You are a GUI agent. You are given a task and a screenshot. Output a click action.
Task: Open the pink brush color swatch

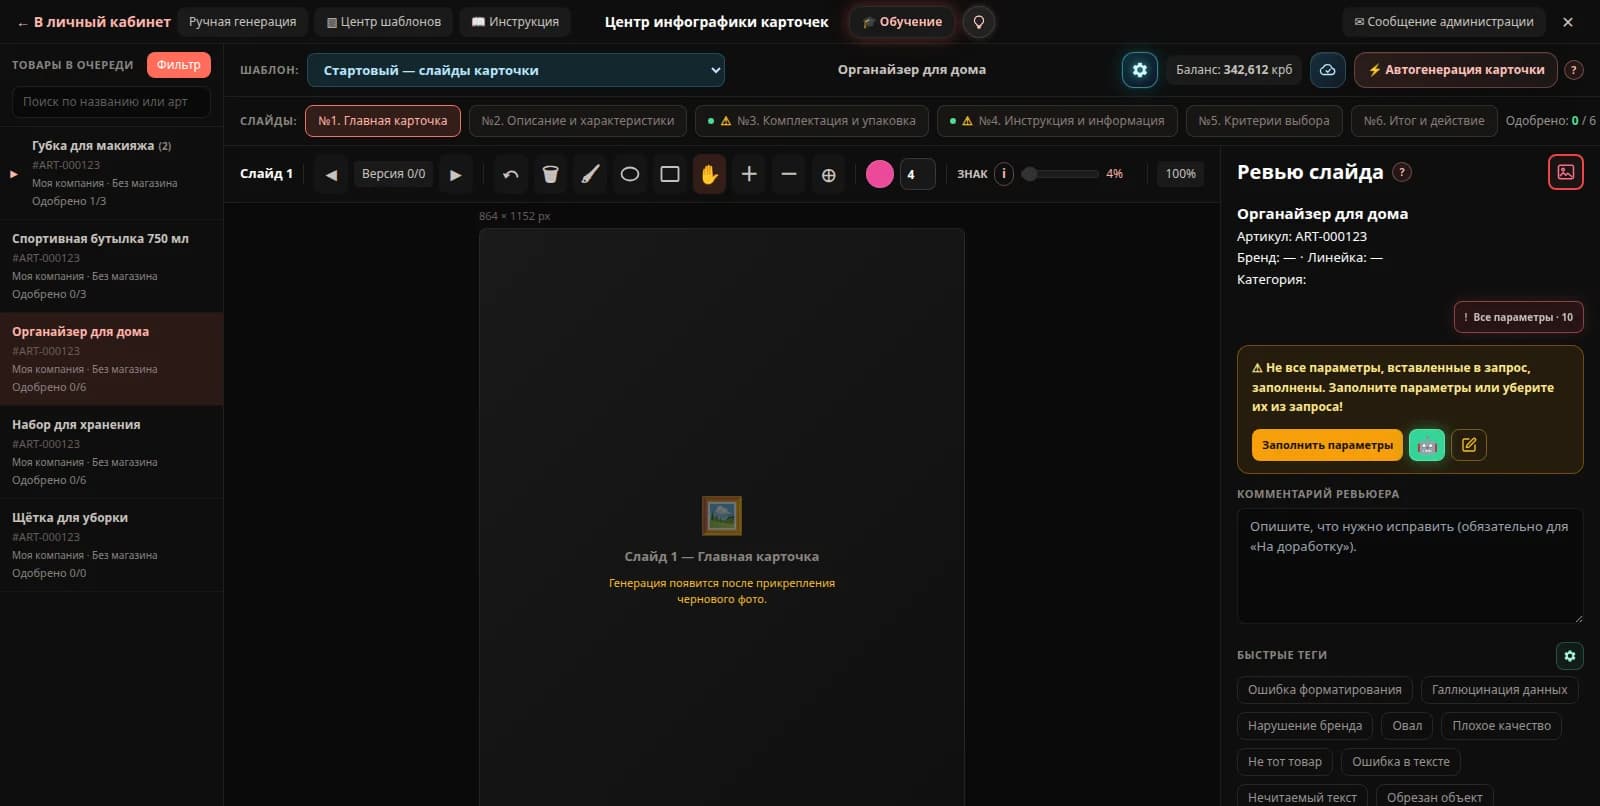(x=880, y=174)
